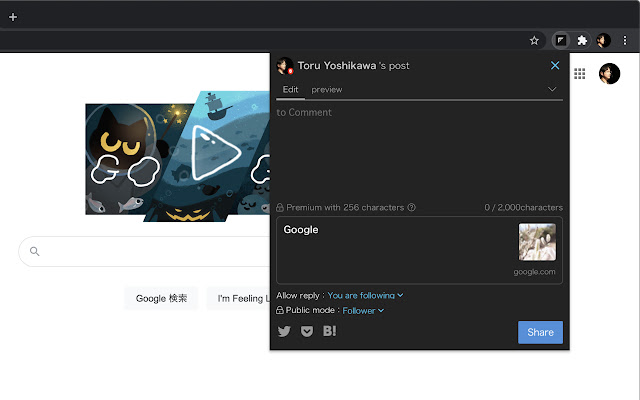640x400 pixels.
Task: Click the 'to Comment' text area
Action: tap(419, 150)
